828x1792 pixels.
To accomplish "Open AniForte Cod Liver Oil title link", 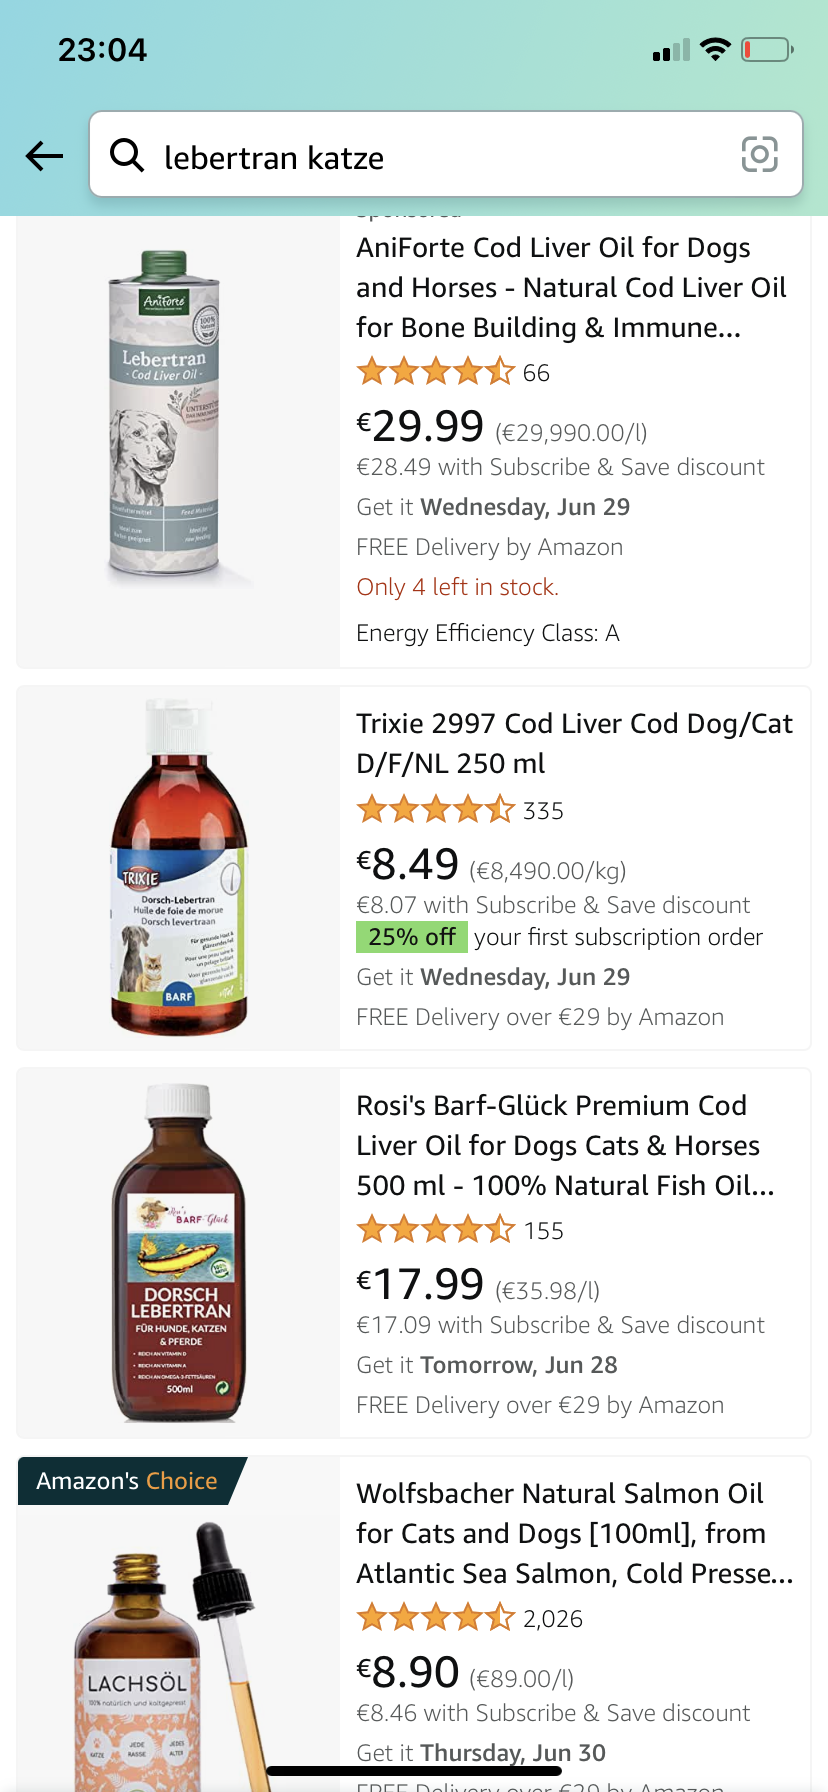I will click(572, 288).
